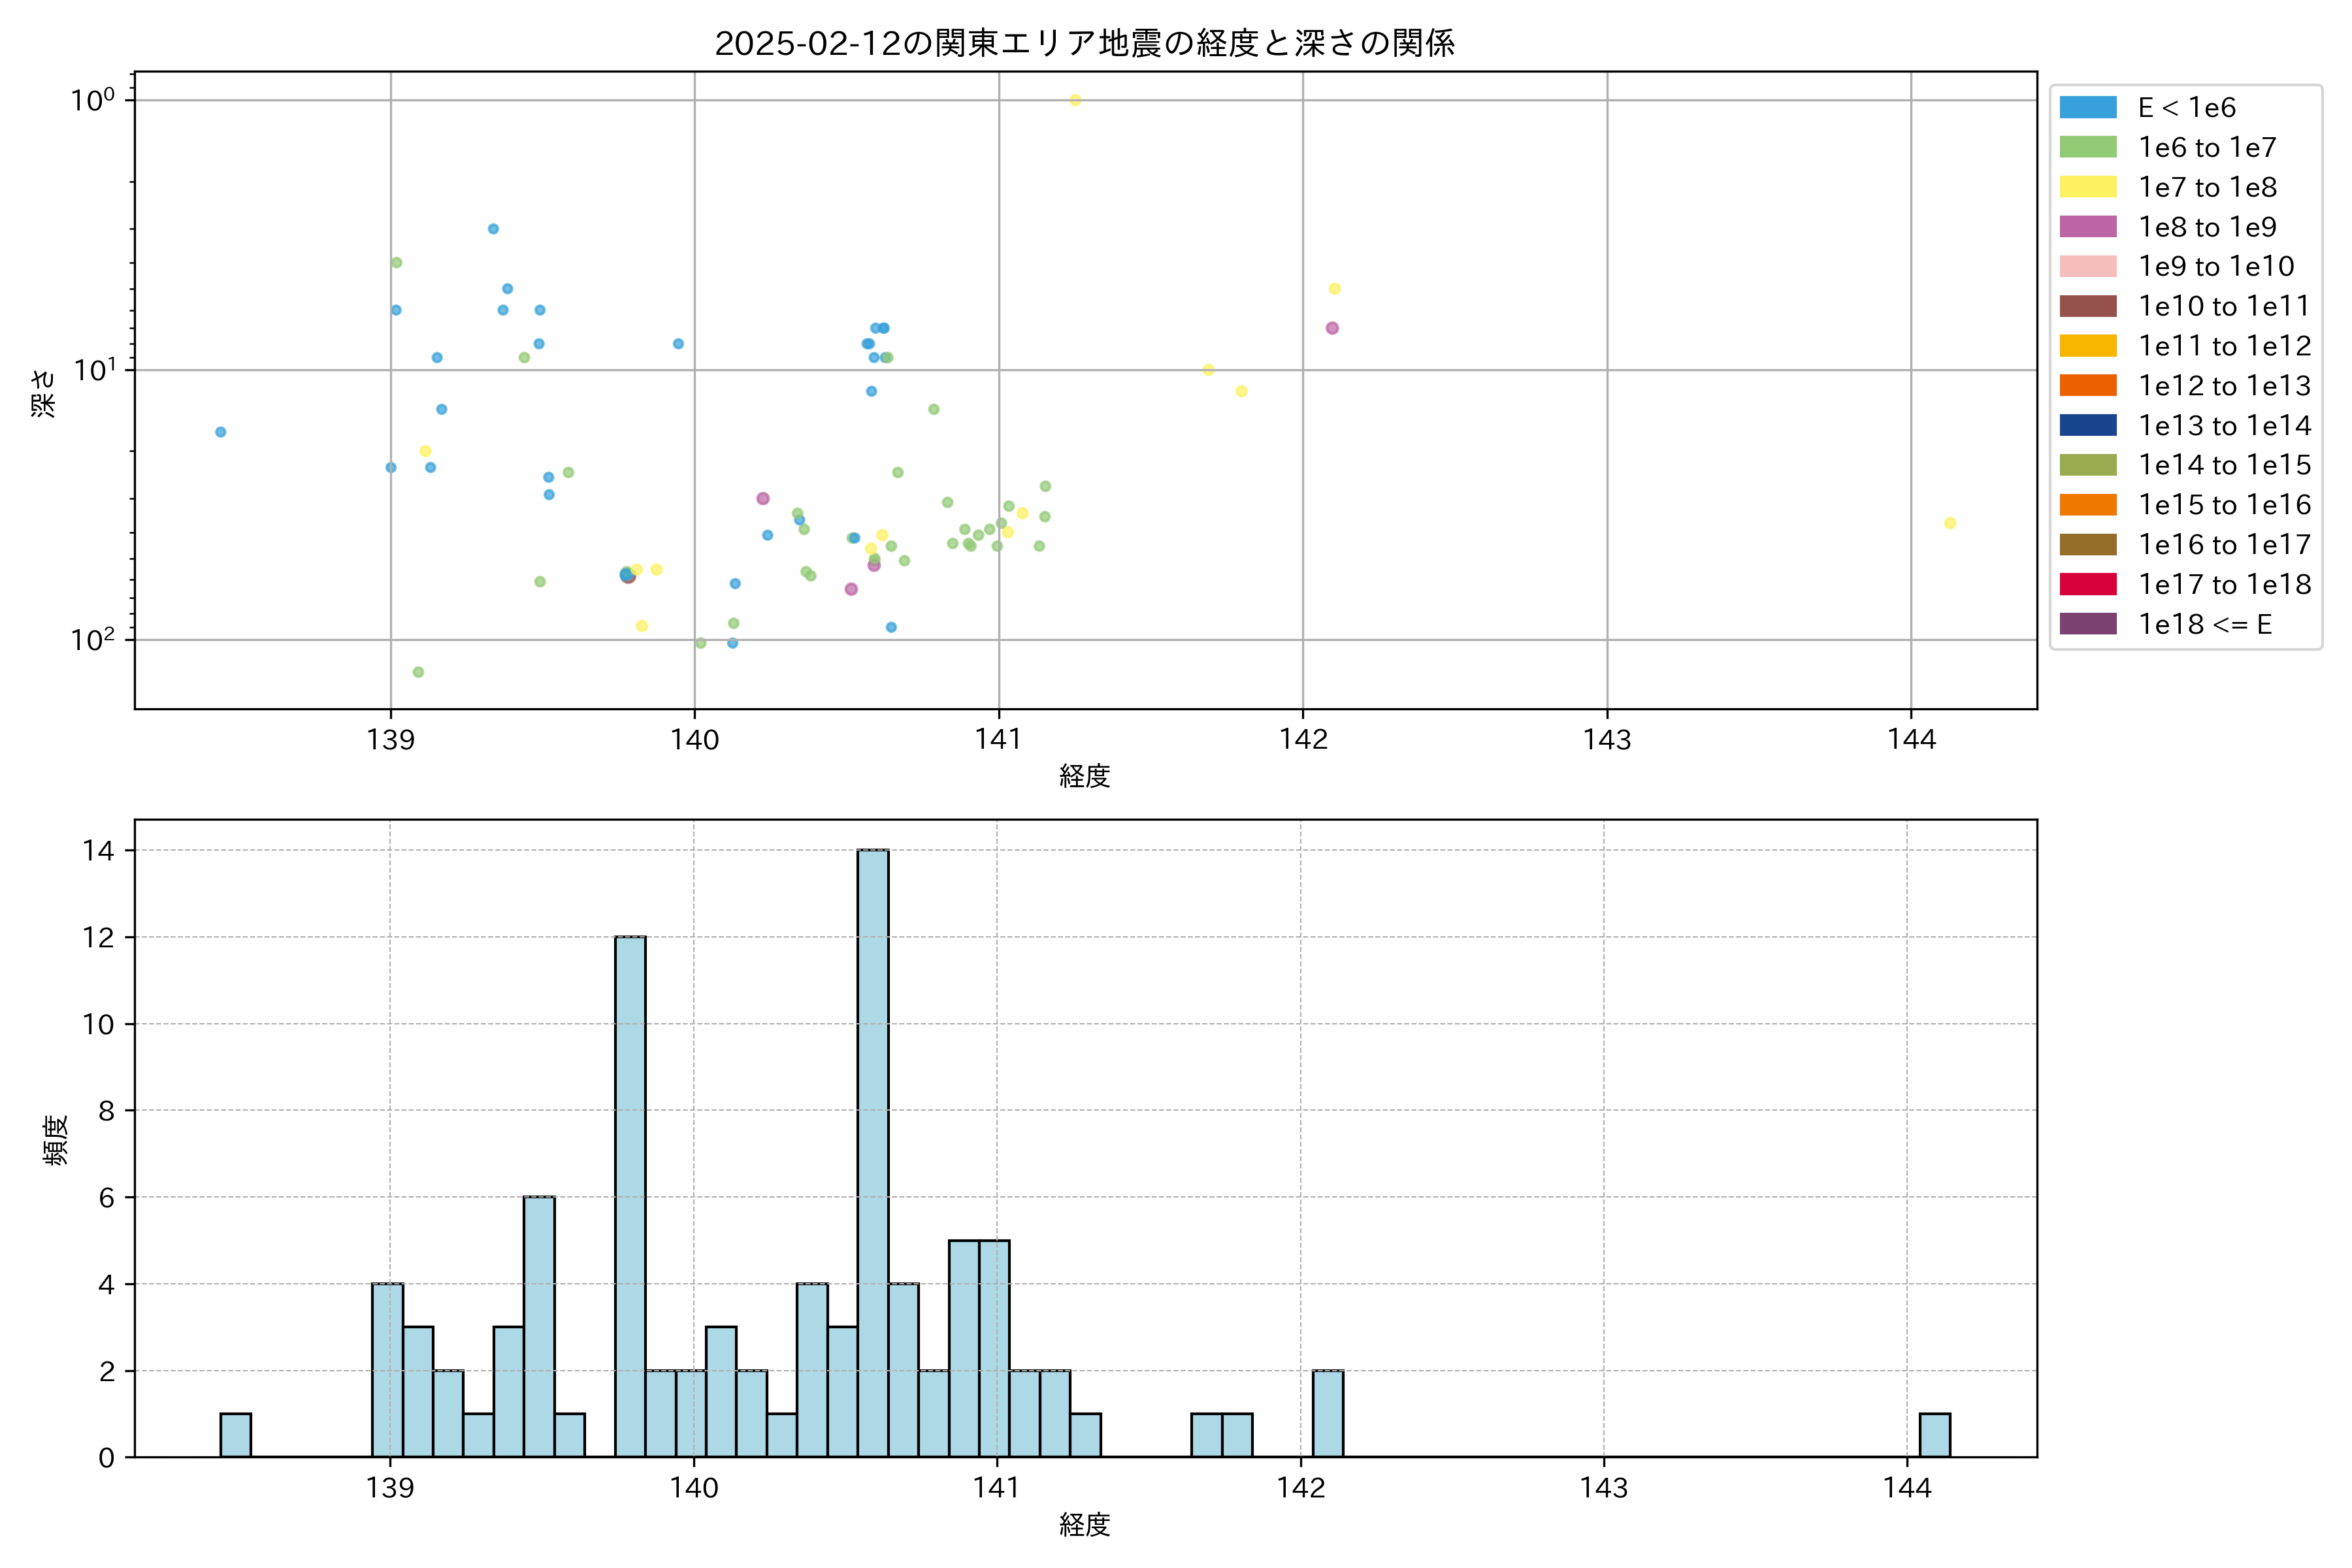
Task: Click the 頻度 y-axis label on the histogram
Action: point(56,1140)
